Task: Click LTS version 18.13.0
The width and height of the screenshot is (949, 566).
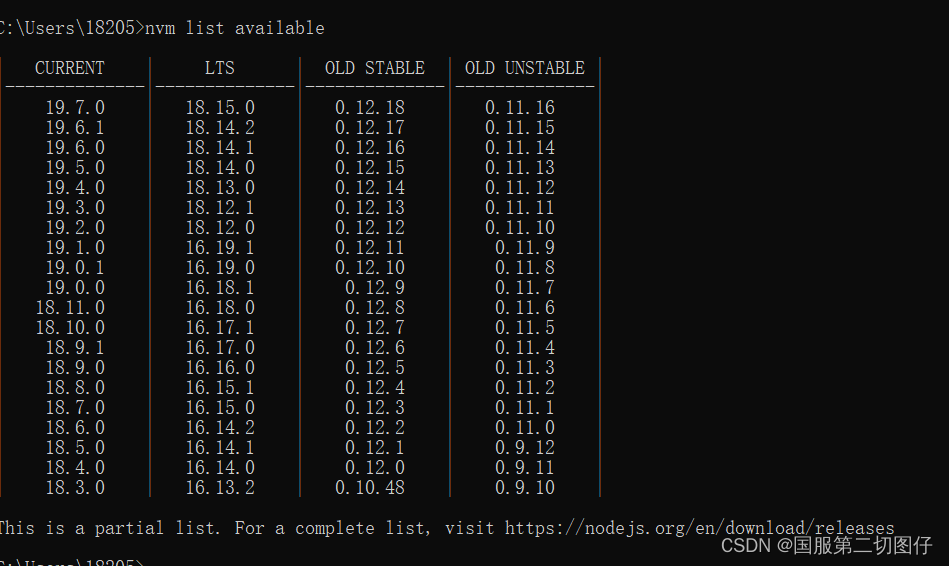Action: [x=220, y=188]
